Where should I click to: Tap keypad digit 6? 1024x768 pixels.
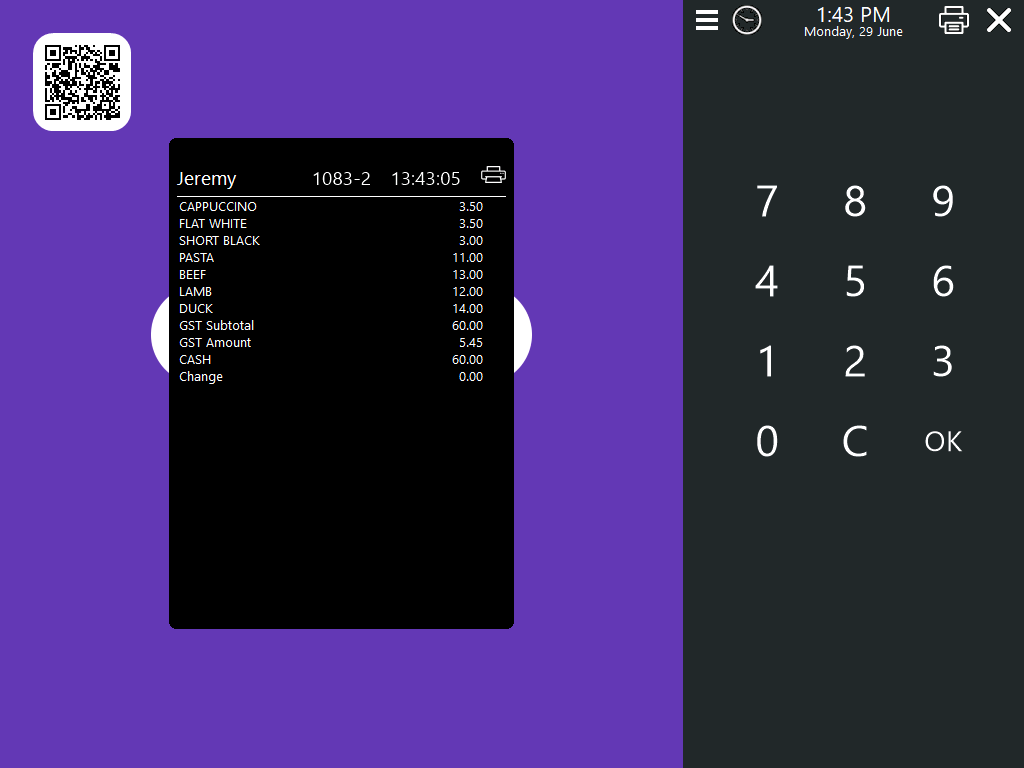(x=943, y=281)
